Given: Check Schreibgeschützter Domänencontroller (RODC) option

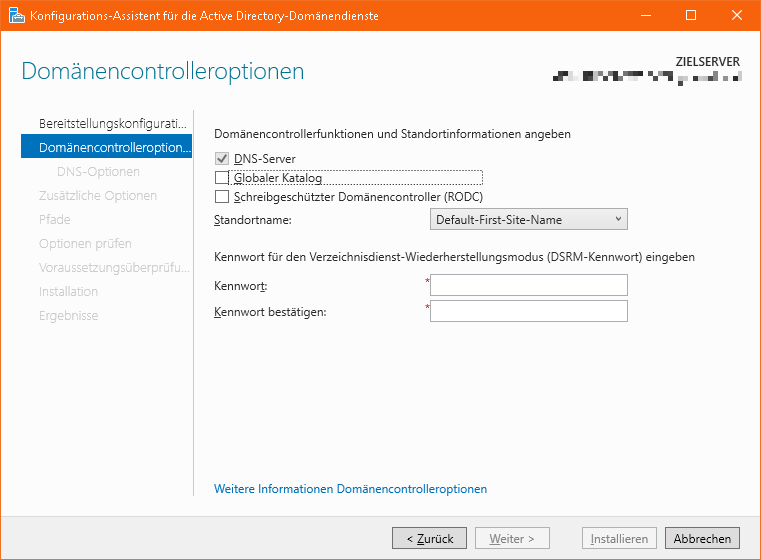Looking at the screenshot, I should point(222,197).
